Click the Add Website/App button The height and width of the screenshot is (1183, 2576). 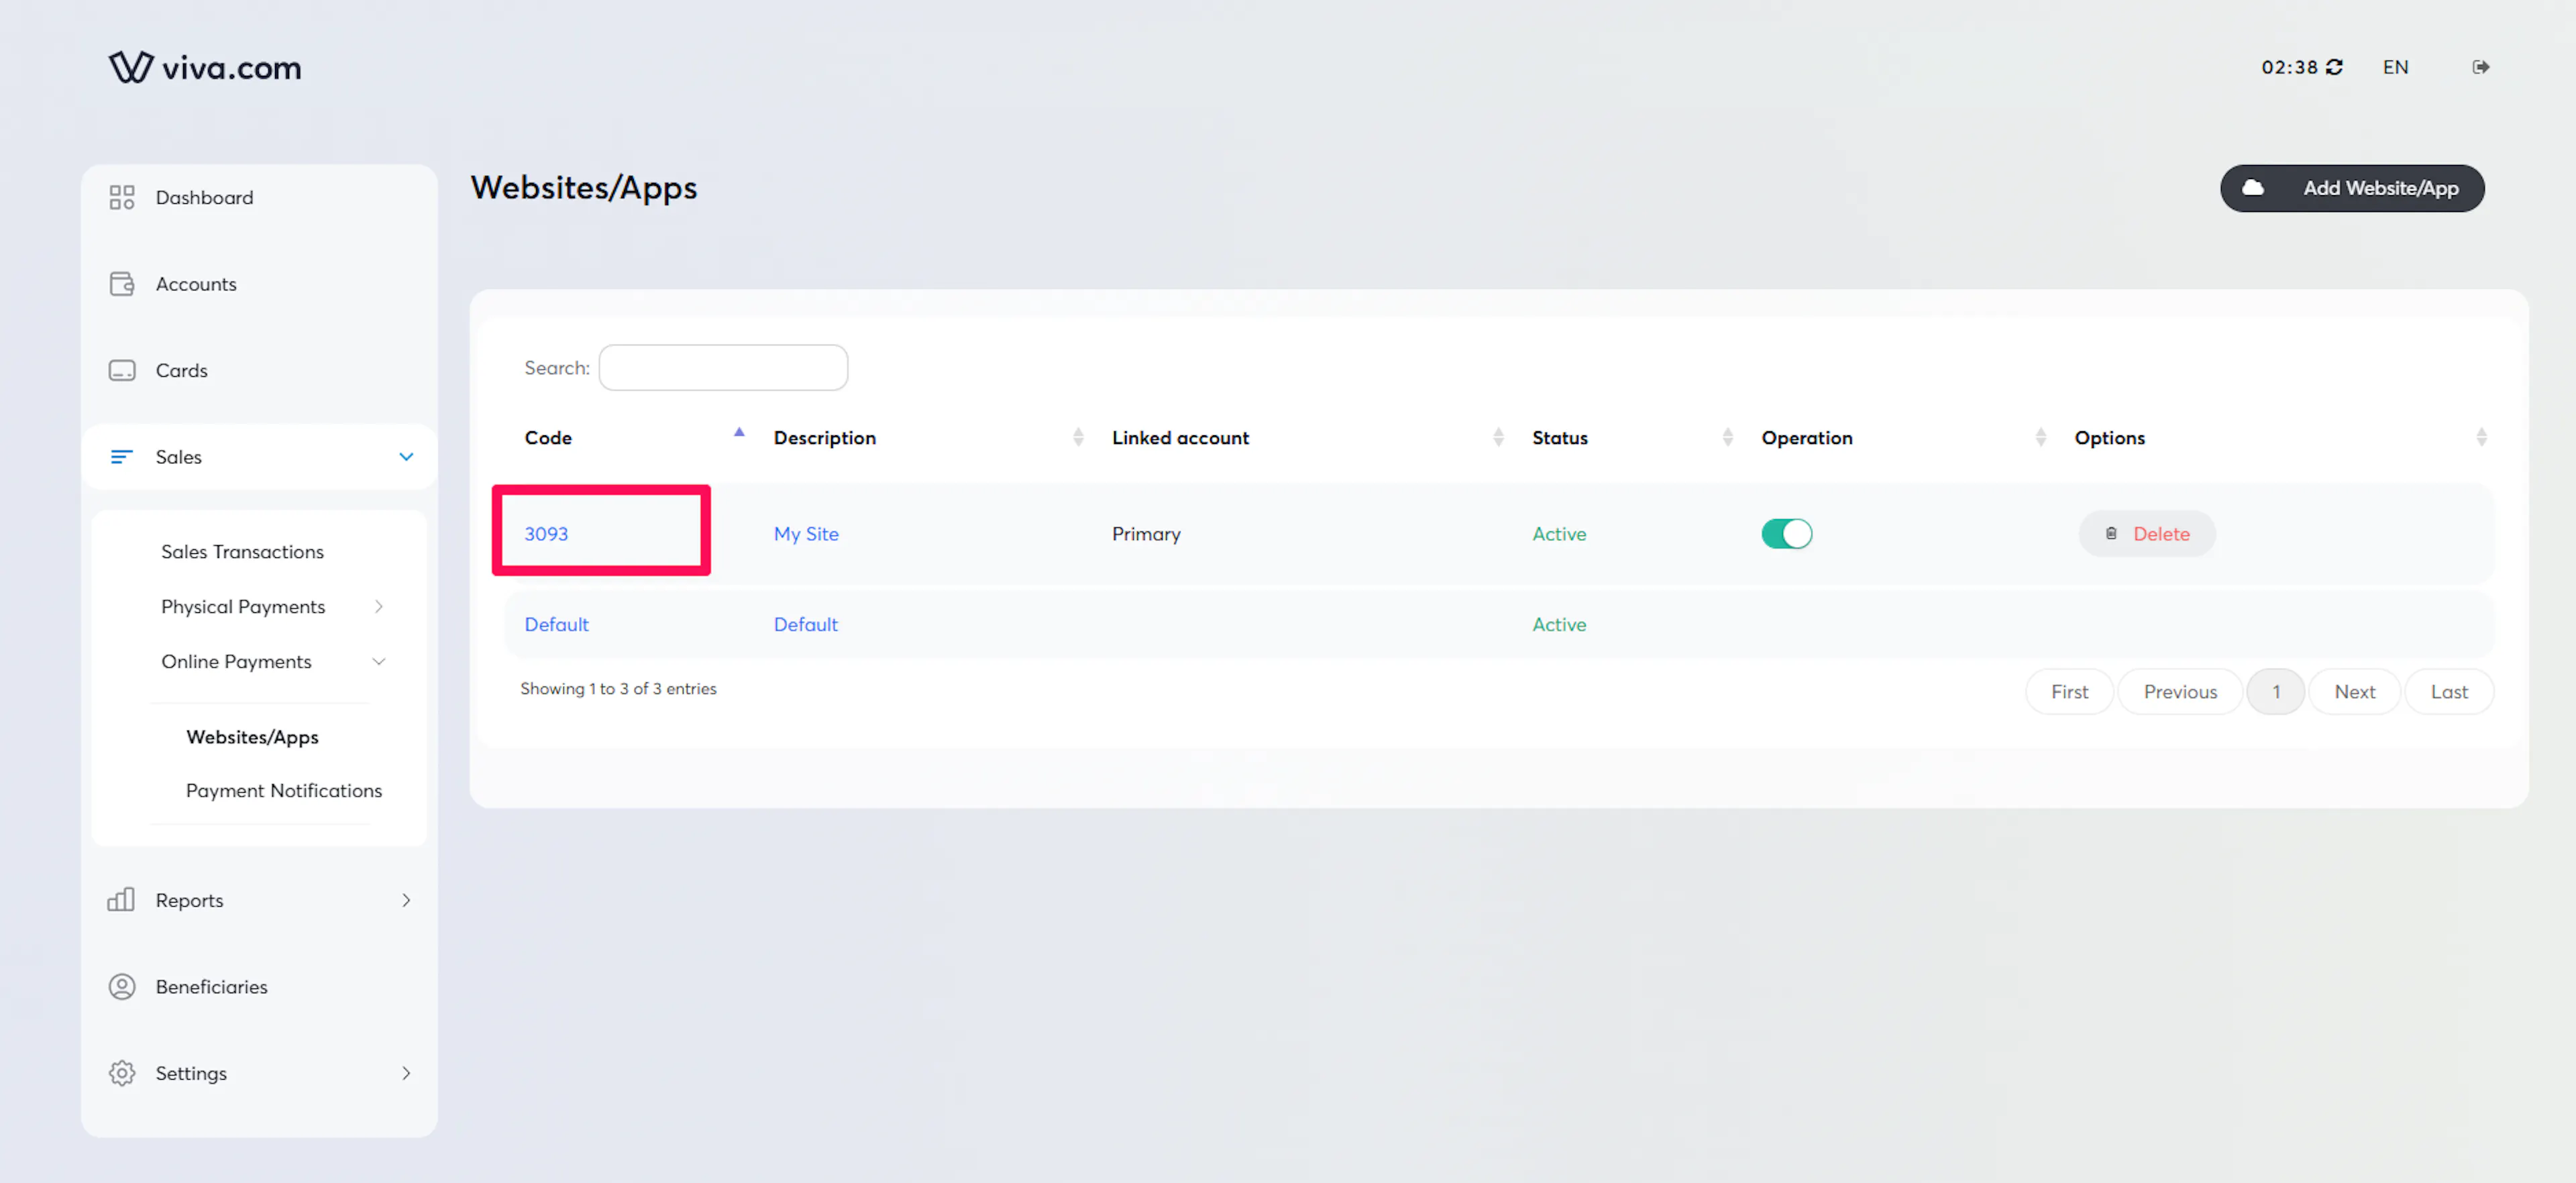(x=2352, y=188)
